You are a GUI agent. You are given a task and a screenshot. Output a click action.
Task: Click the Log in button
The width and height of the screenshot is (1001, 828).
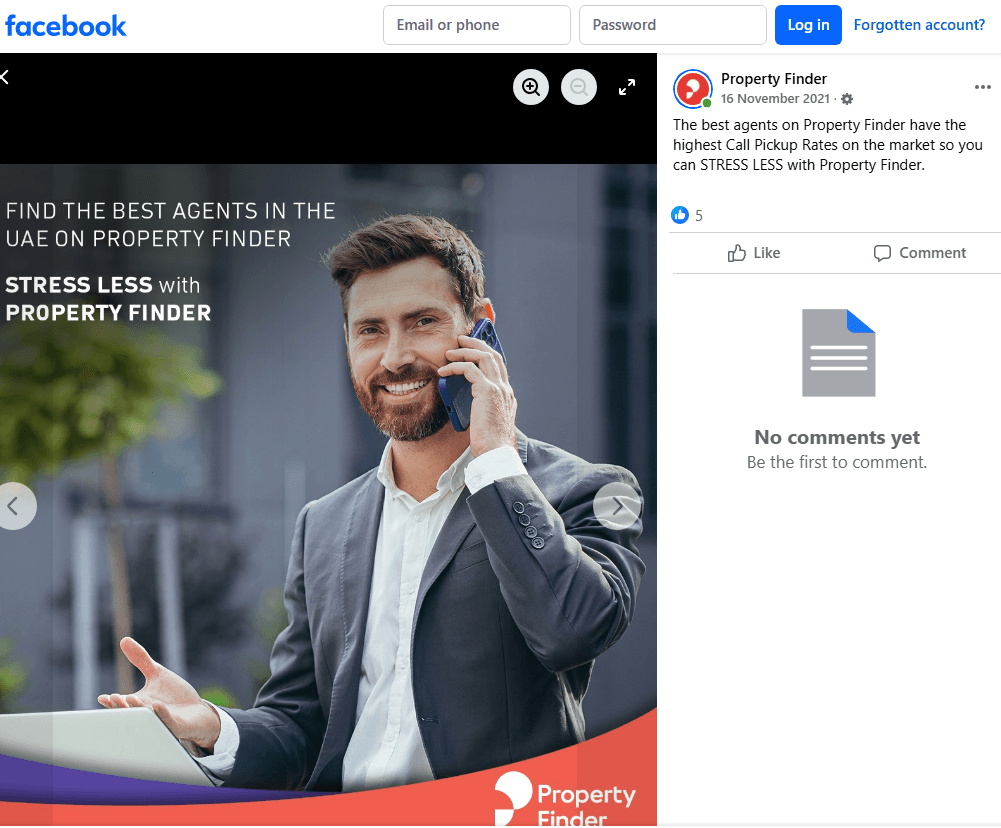808,25
